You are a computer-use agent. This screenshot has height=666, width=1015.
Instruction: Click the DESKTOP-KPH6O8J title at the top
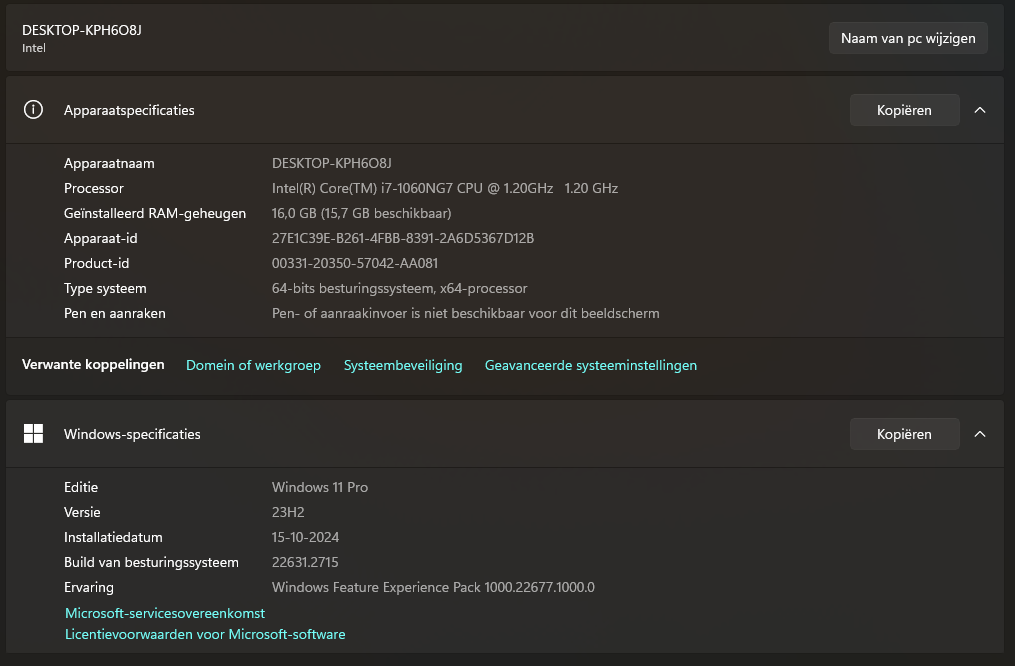[x=82, y=30]
